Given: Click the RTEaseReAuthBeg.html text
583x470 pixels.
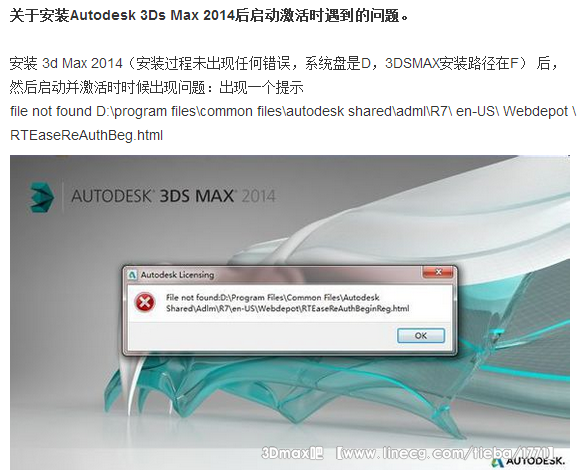Looking at the screenshot, I should click(x=87, y=135).
